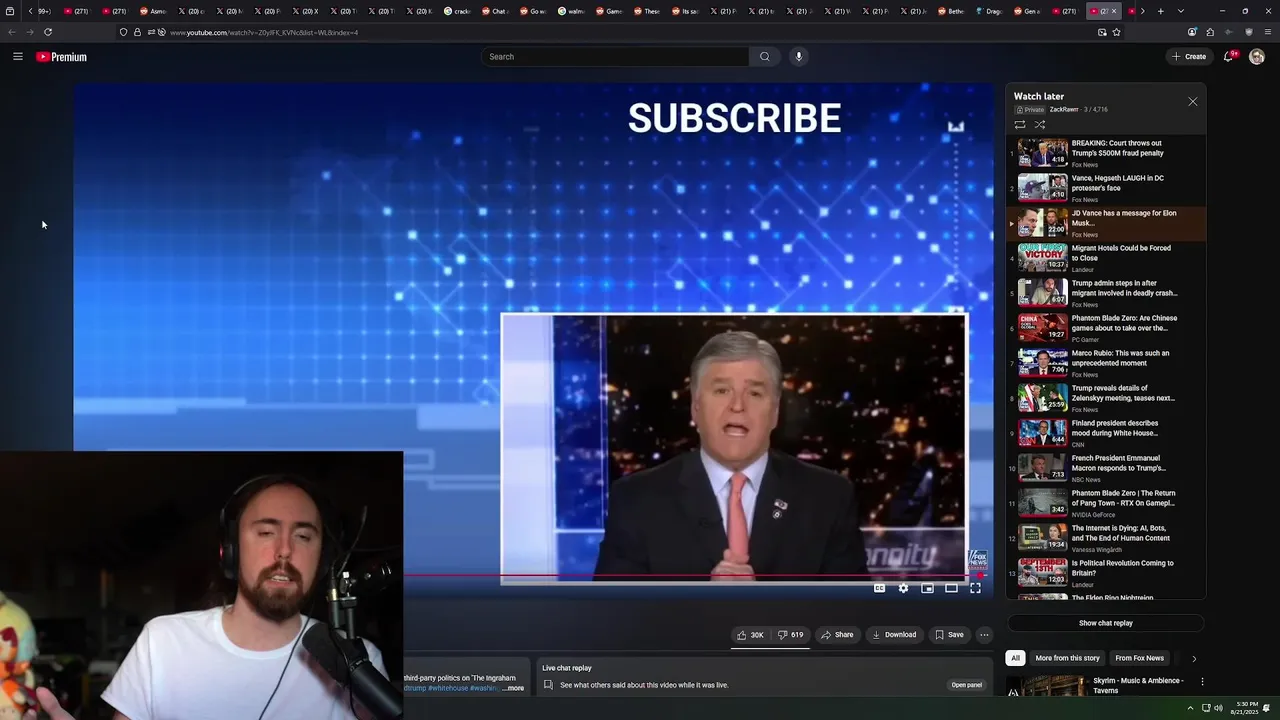Open ZackRawrr playlist owner link

point(1063,109)
